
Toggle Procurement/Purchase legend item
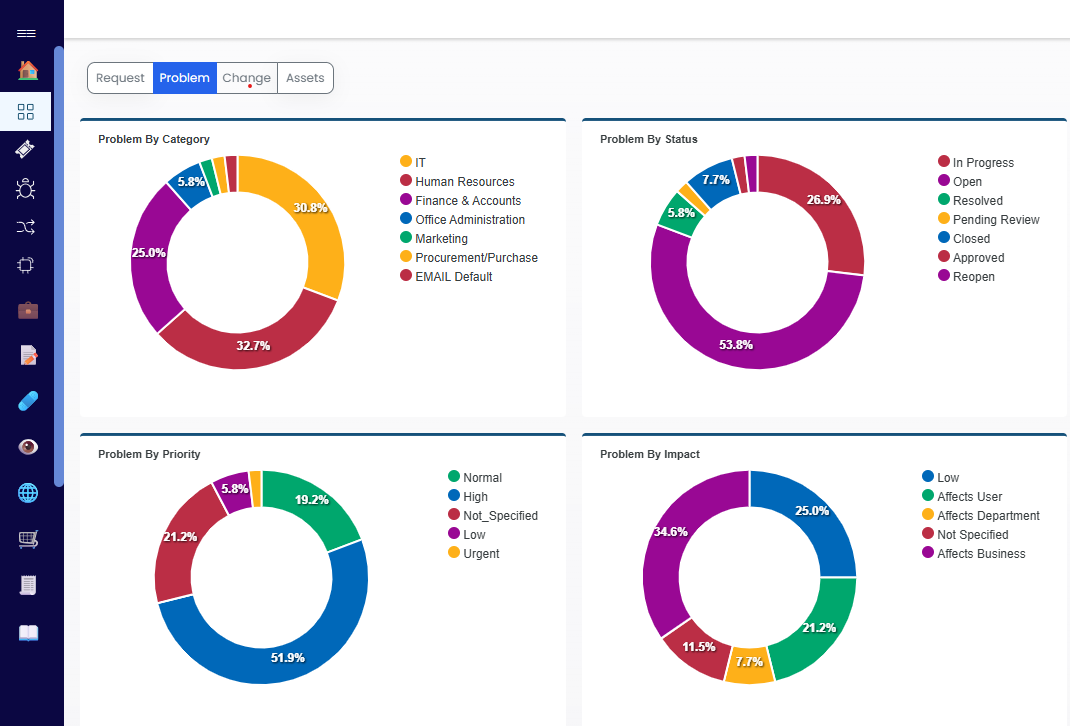(469, 258)
